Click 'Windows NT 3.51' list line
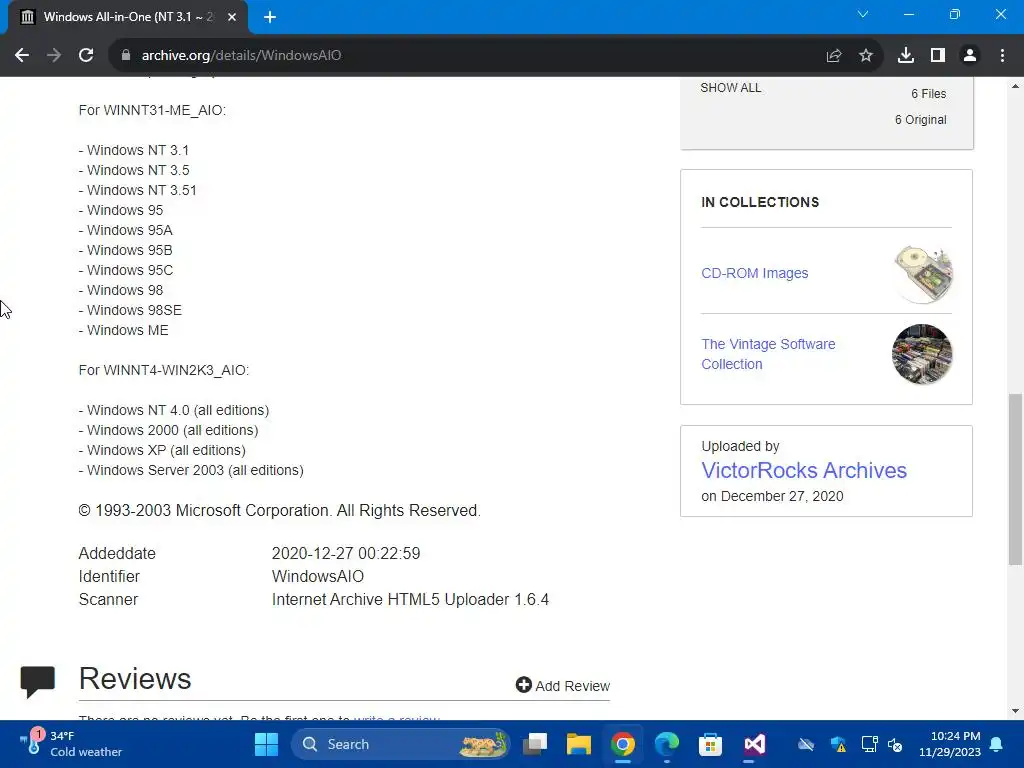The width and height of the screenshot is (1024, 768). [137, 190]
